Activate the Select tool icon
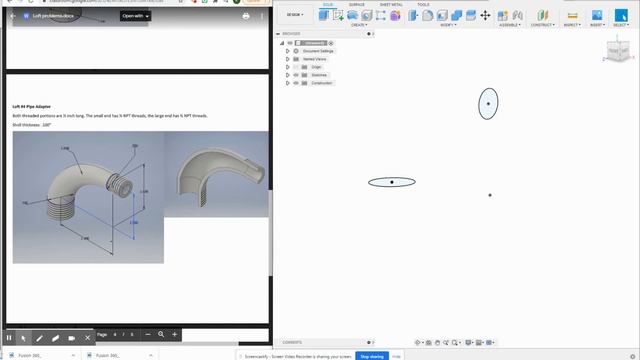Image resolution: width=640 pixels, height=360 pixels. point(621,16)
